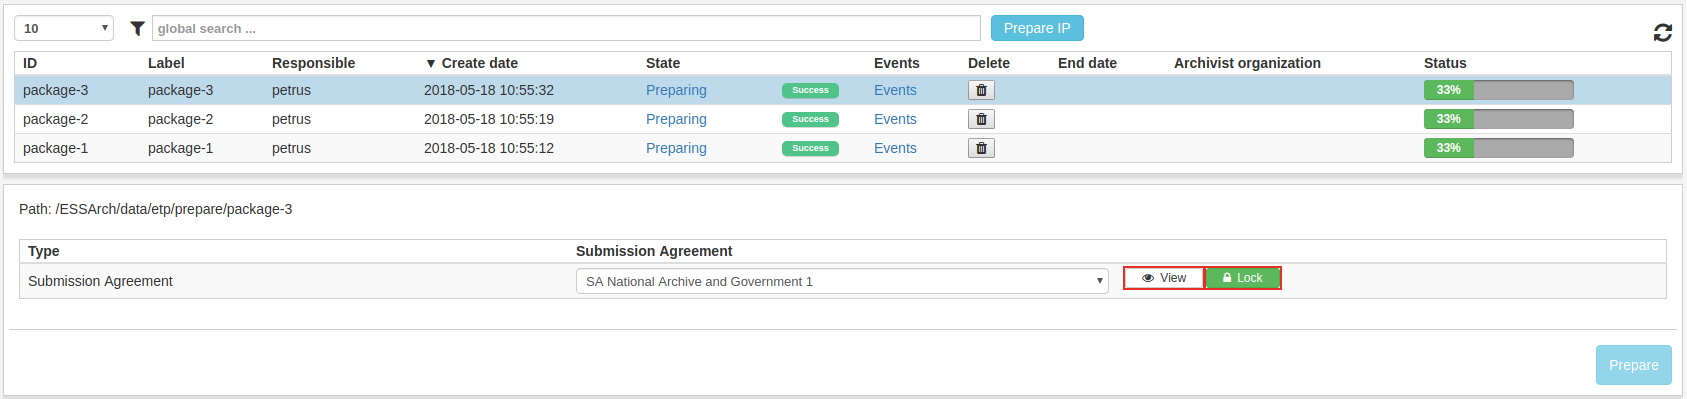The image size is (1687, 399).
Task: Delete package-2 using its trash icon
Action: 981,119
